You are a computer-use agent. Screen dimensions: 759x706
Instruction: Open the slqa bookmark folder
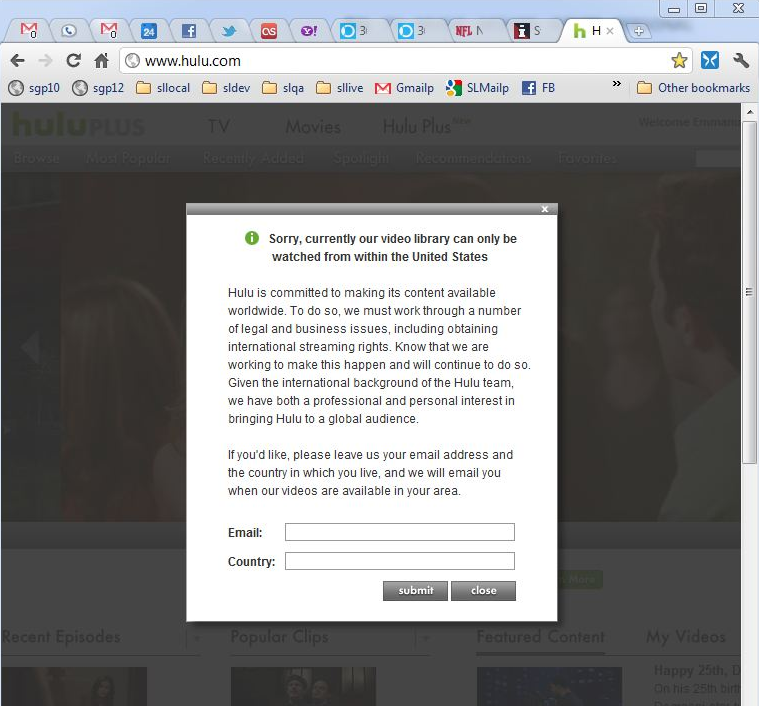283,88
